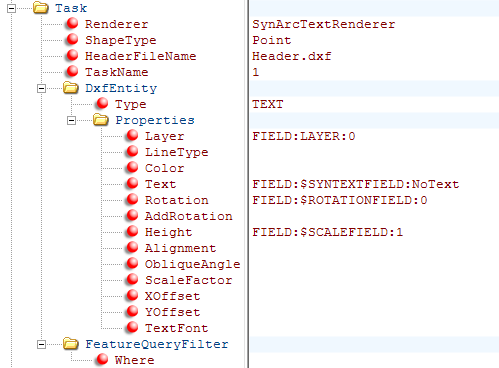Click the red ball beside TaskName

[72, 72]
